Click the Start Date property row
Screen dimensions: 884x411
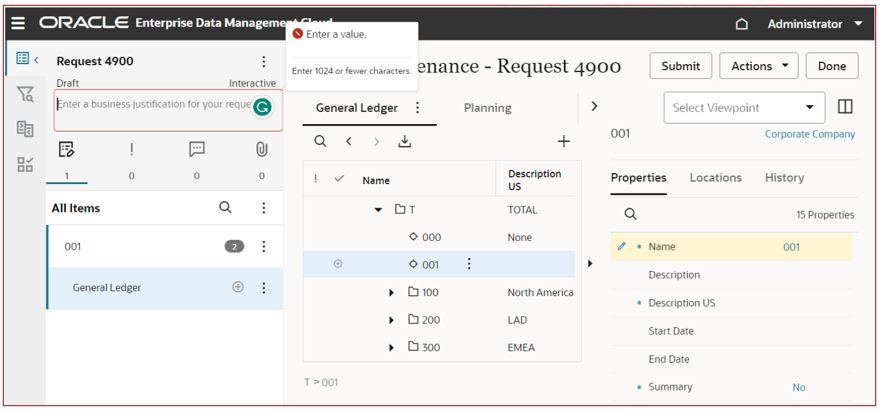(731, 332)
